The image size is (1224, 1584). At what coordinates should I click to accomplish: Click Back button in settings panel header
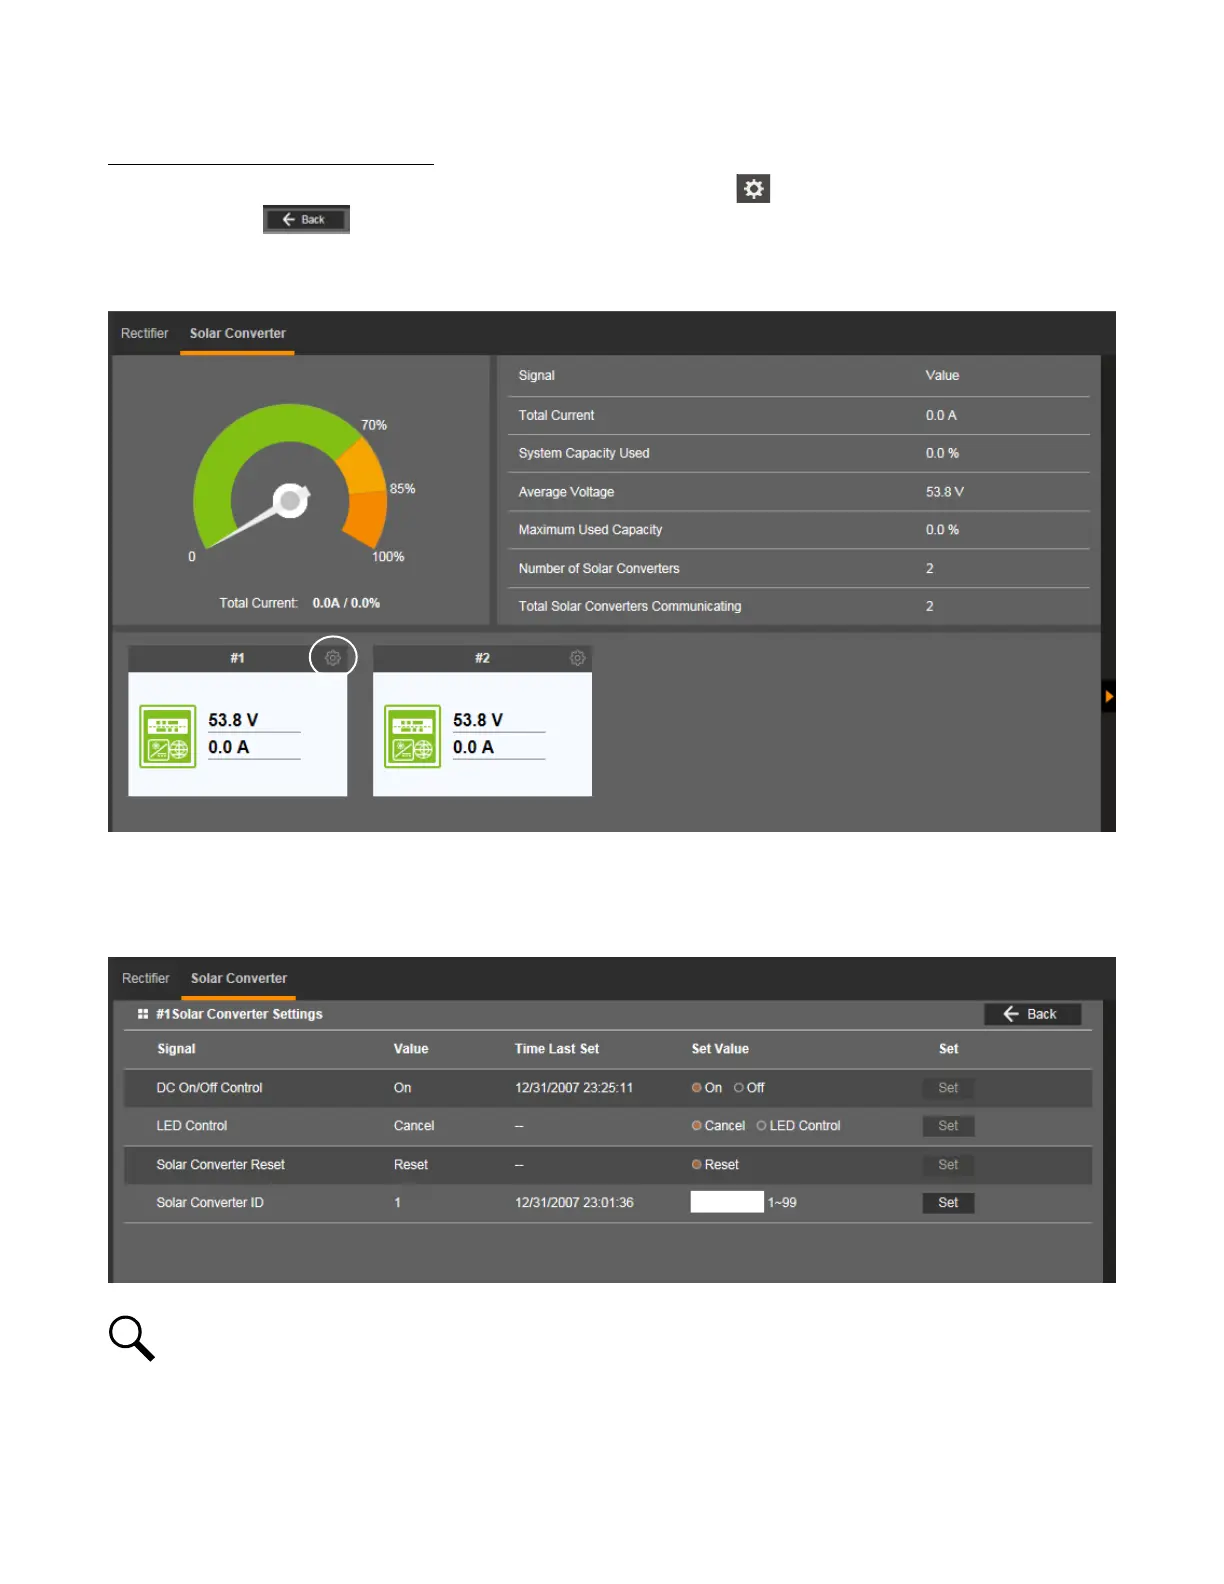pyautogui.click(x=1032, y=1014)
